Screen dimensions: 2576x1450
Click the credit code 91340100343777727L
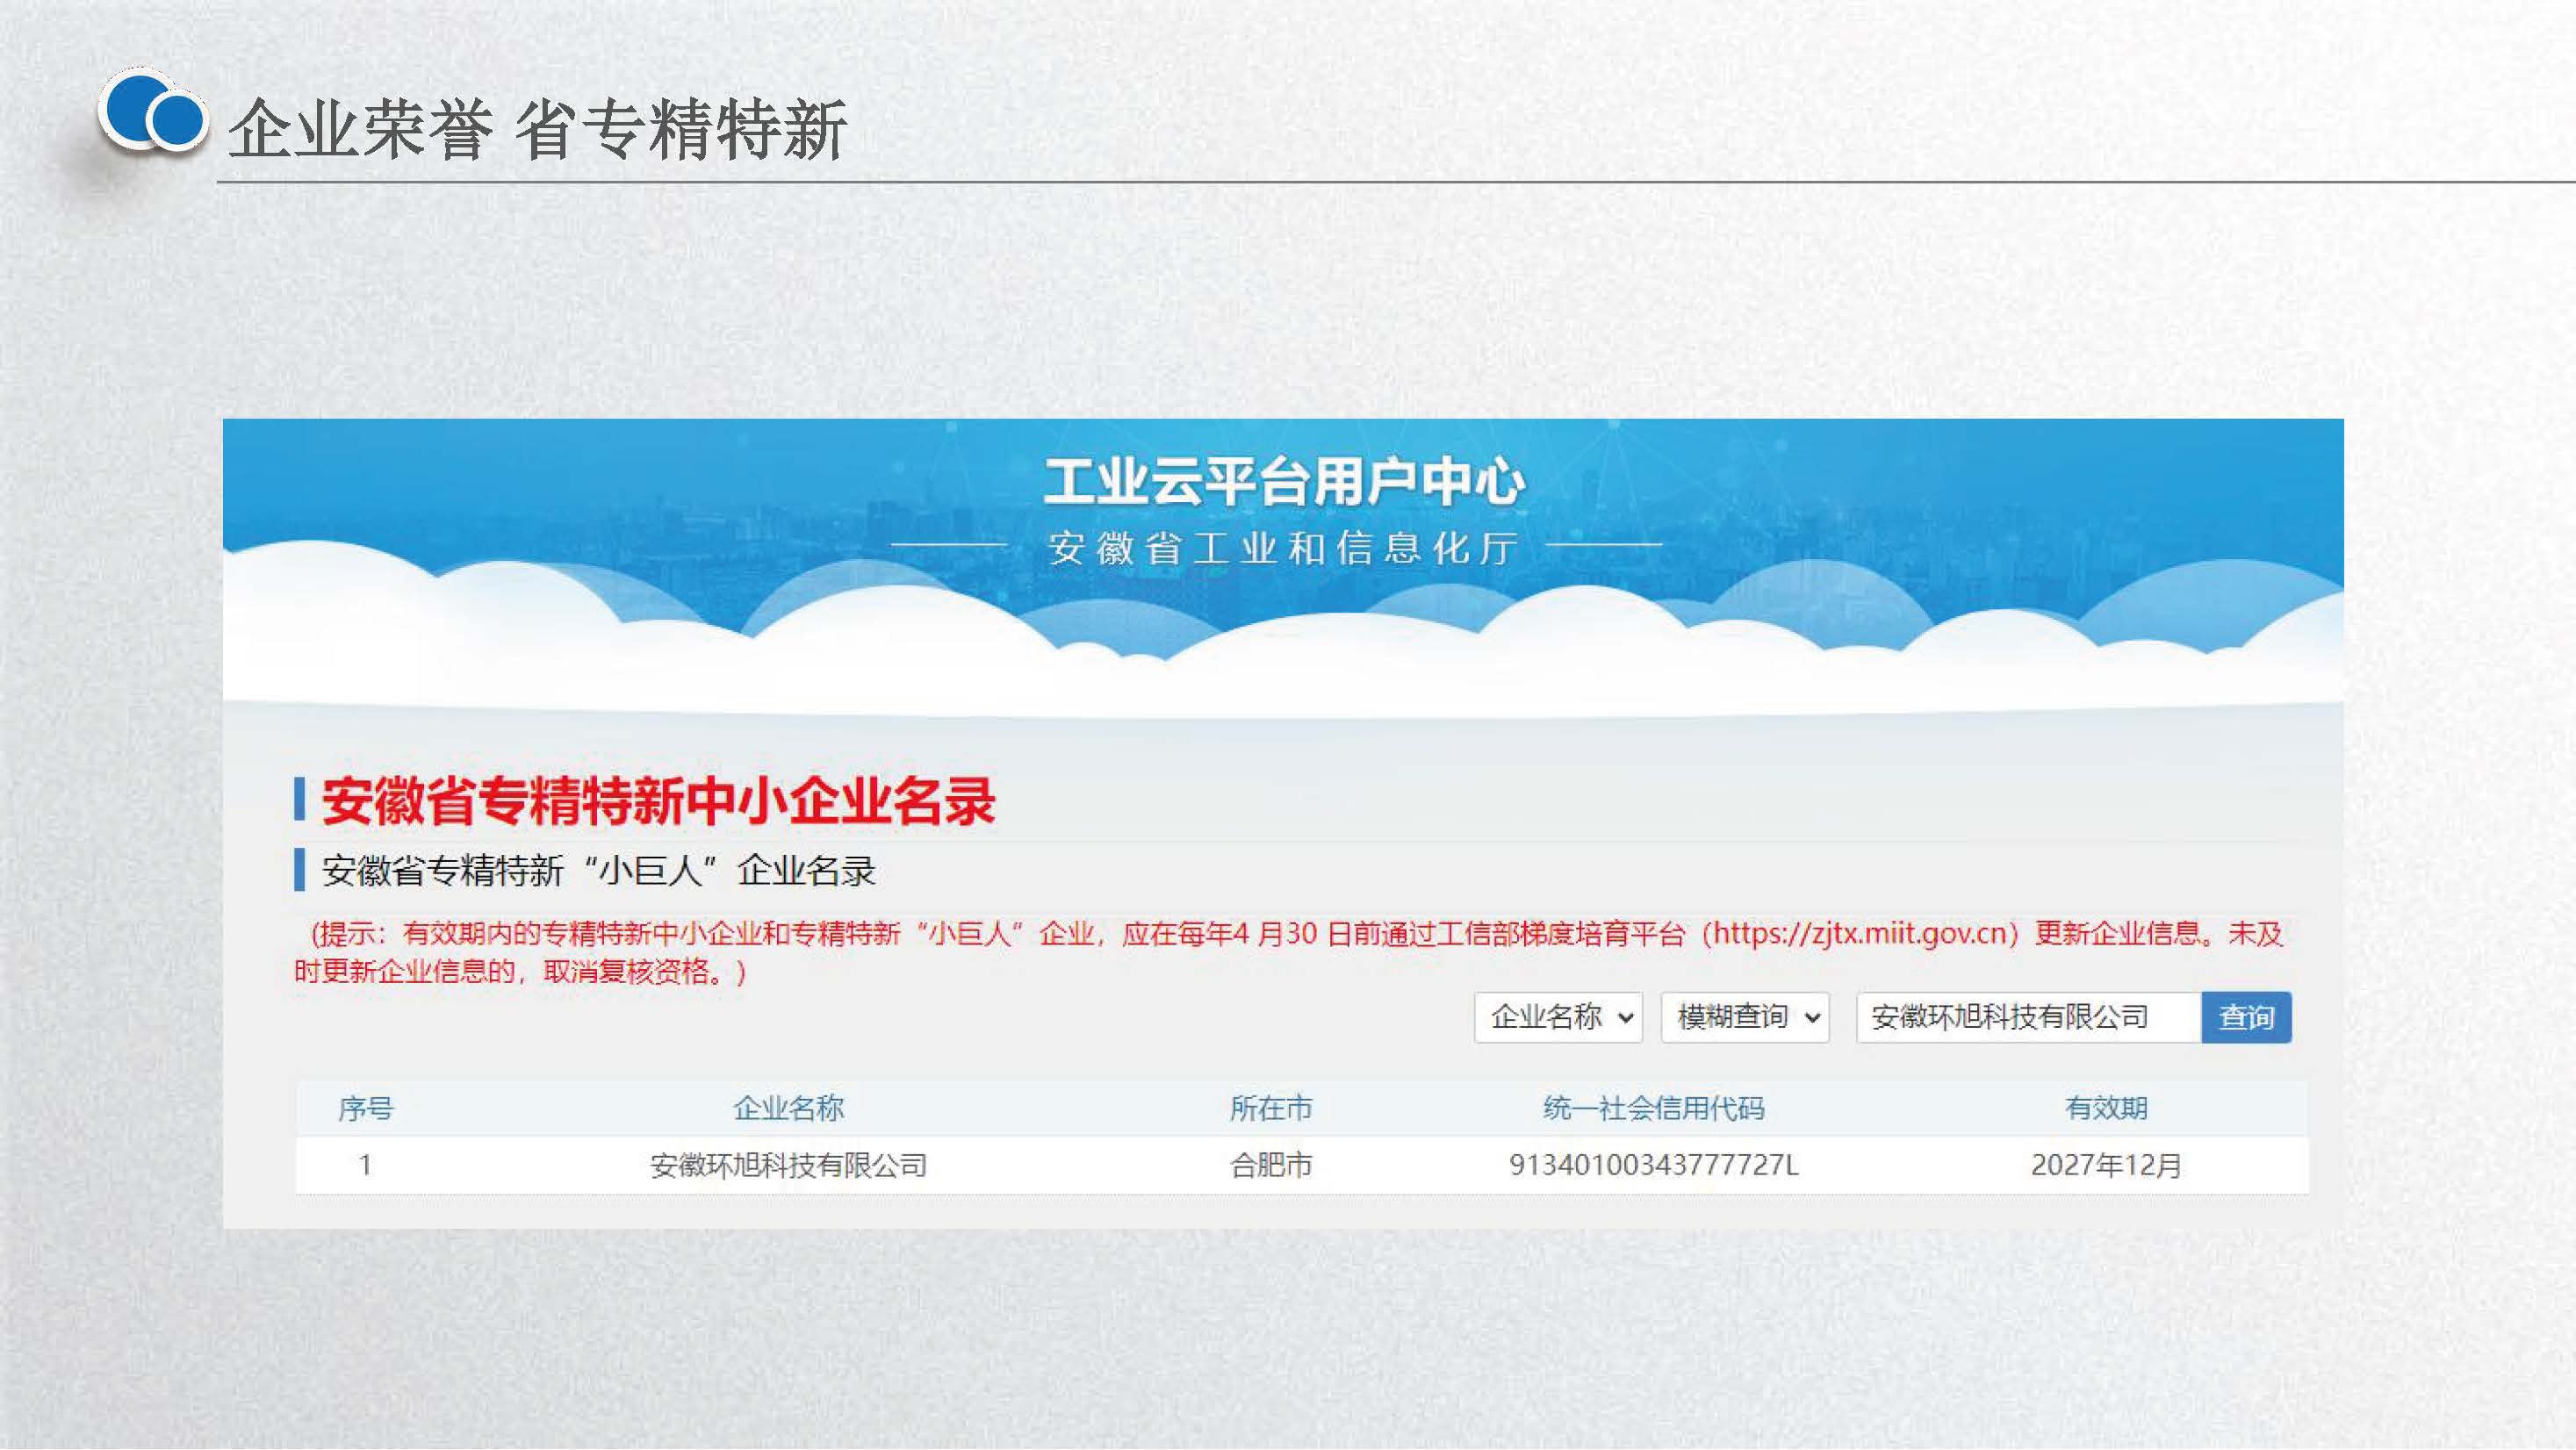(x=1654, y=1165)
